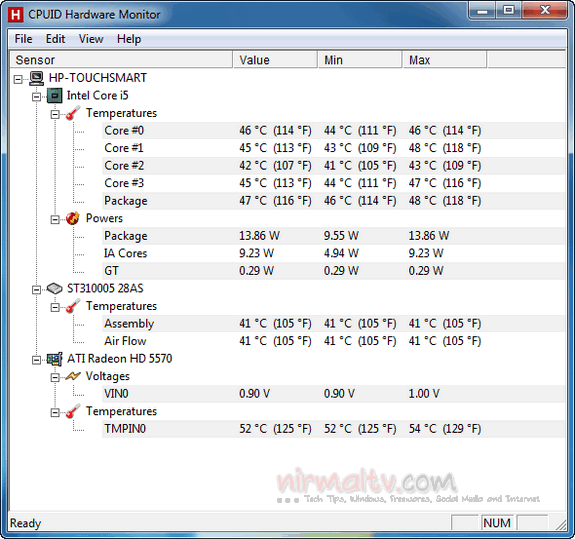Click the Min column header
The height and width of the screenshot is (539, 575).
(360, 60)
